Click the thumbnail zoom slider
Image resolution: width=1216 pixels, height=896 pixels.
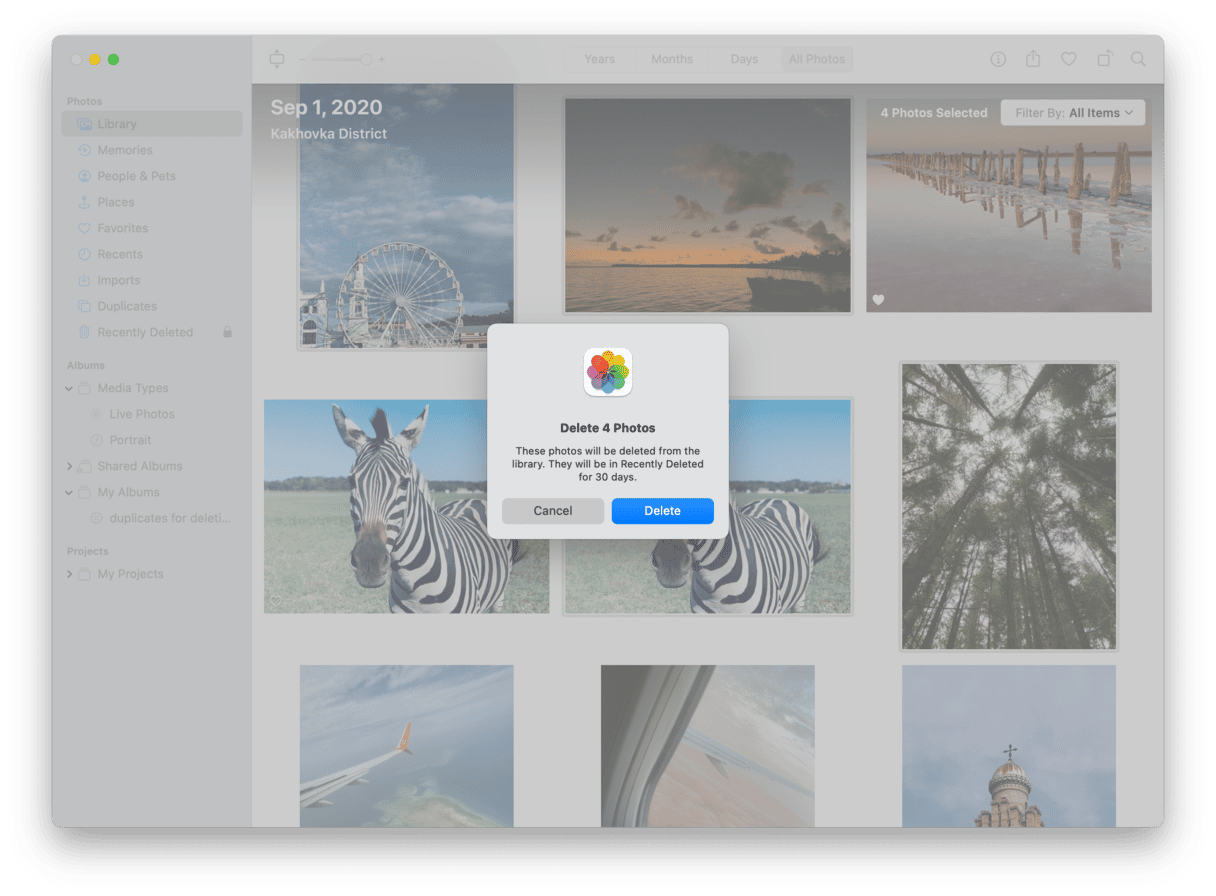[x=341, y=60]
